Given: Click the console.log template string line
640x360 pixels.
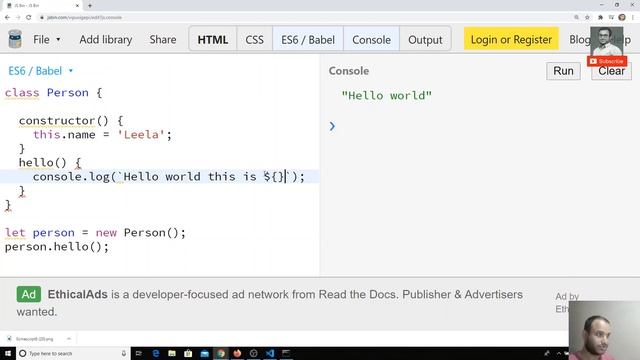Looking at the screenshot, I should click(169, 177).
